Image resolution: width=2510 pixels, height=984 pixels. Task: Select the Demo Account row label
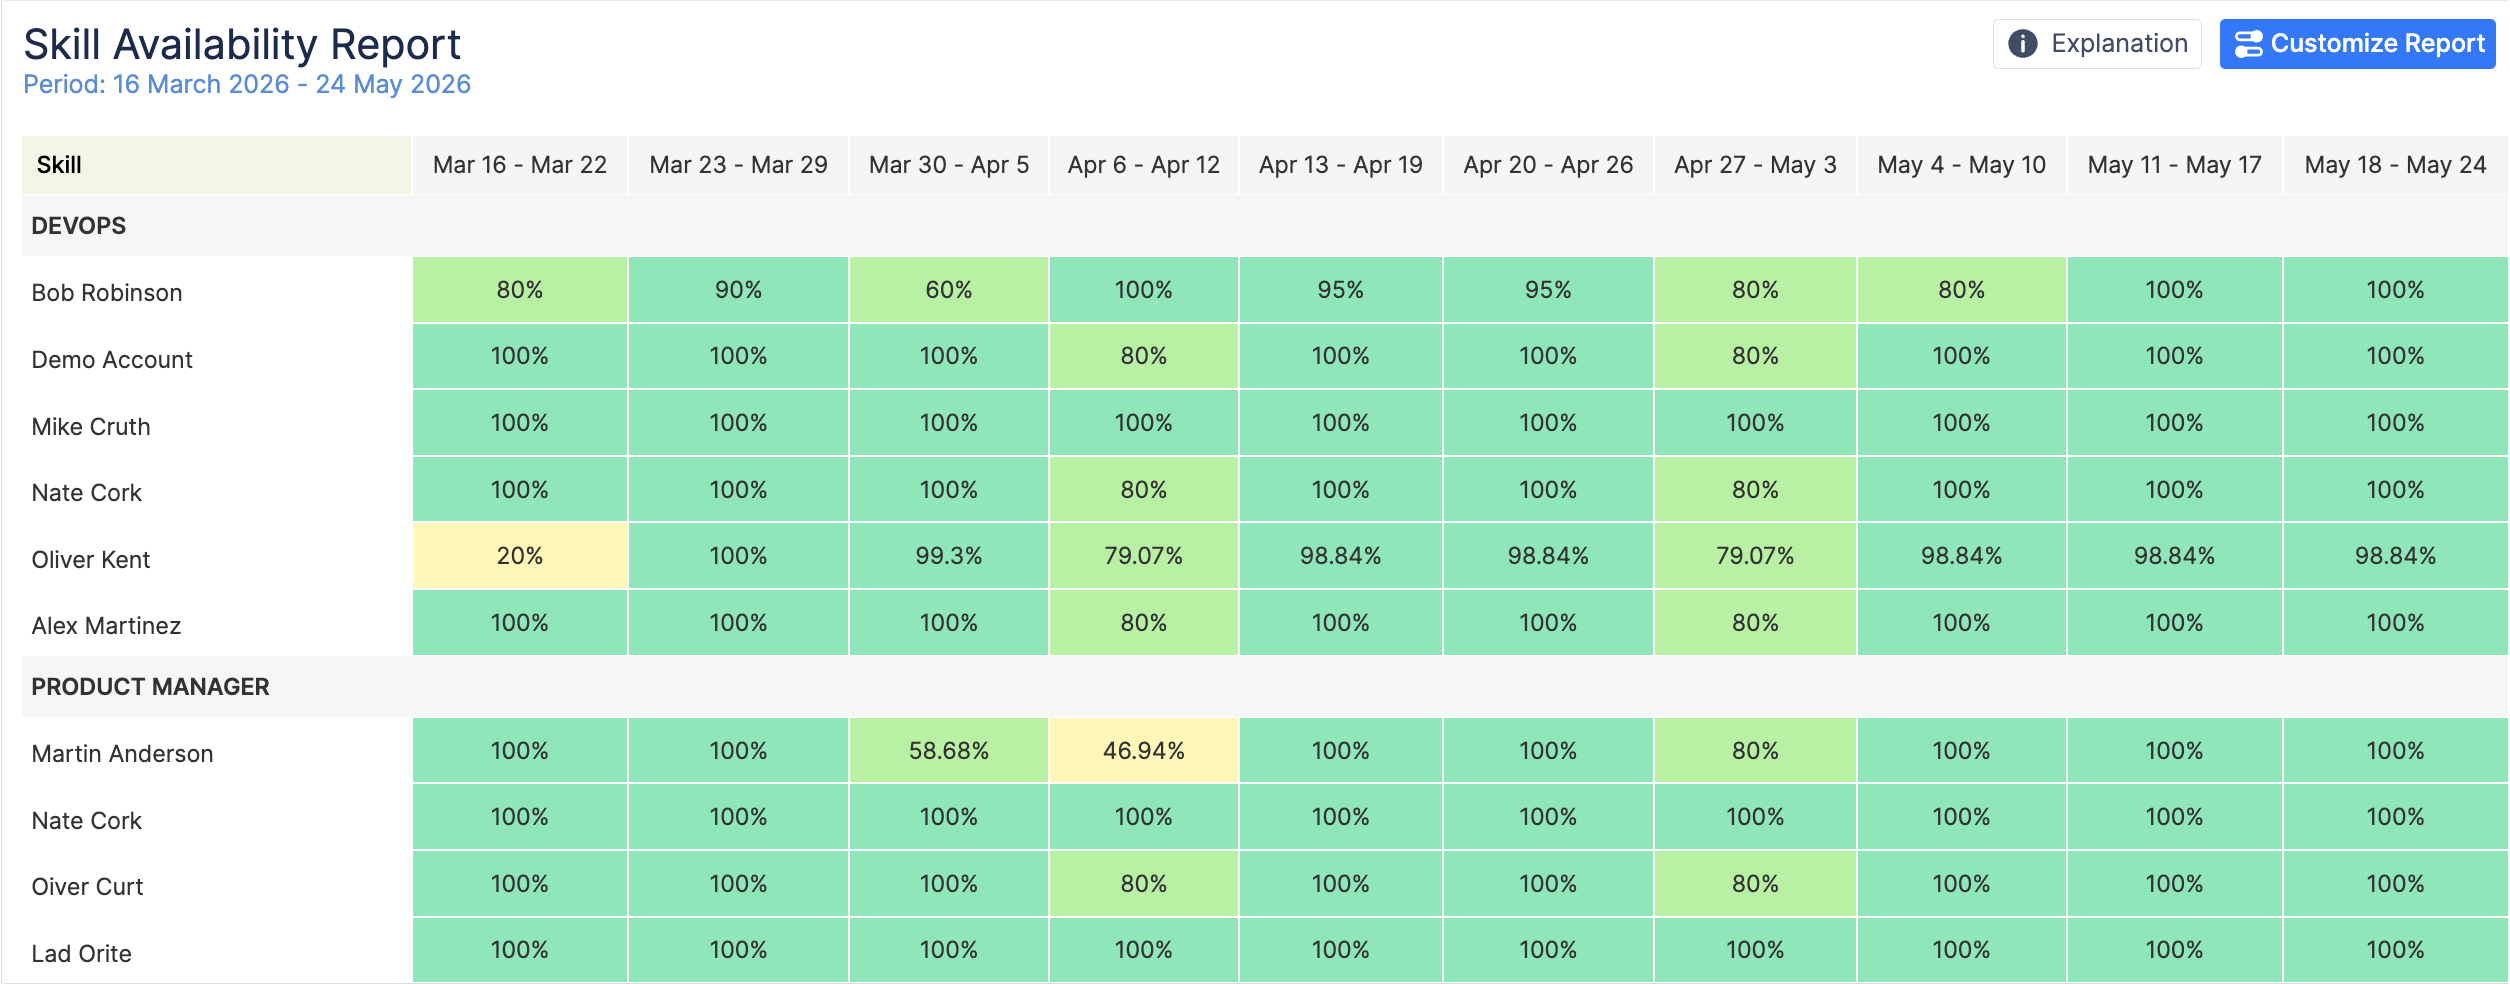pos(112,360)
